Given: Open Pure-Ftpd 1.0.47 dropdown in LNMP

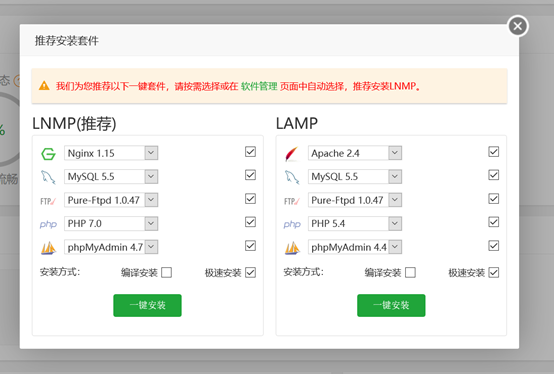Looking at the screenshot, I should [x=111, y=200].
